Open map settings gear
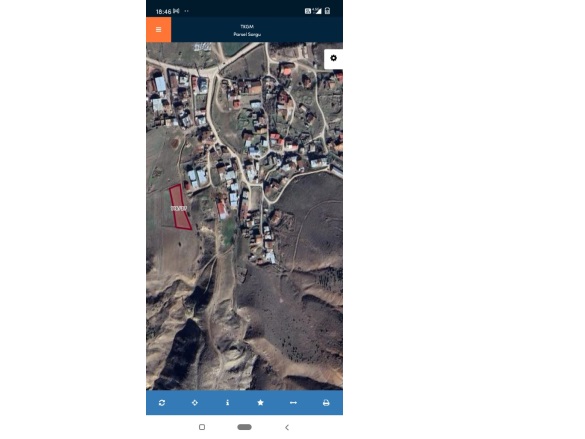 334,58
